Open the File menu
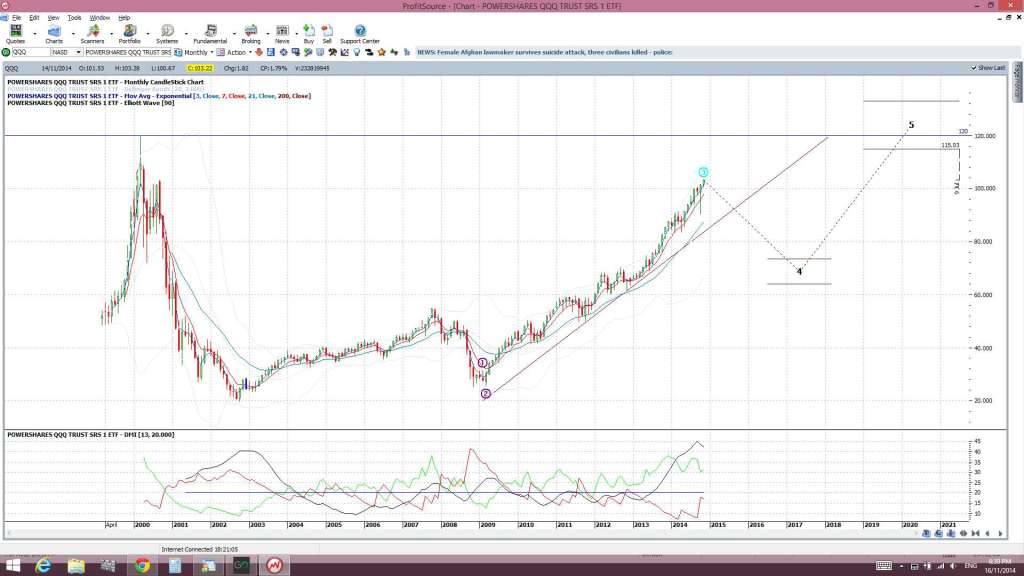 tap(16, 18)
